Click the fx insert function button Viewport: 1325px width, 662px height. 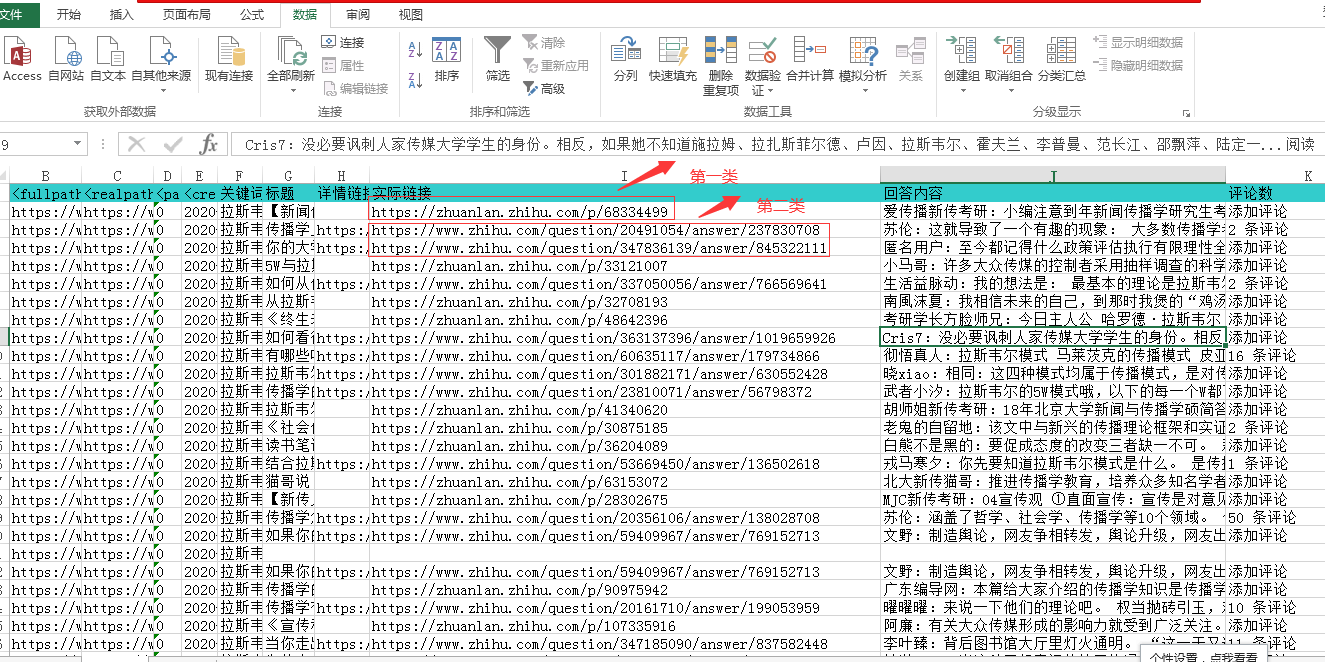[209, 145]
